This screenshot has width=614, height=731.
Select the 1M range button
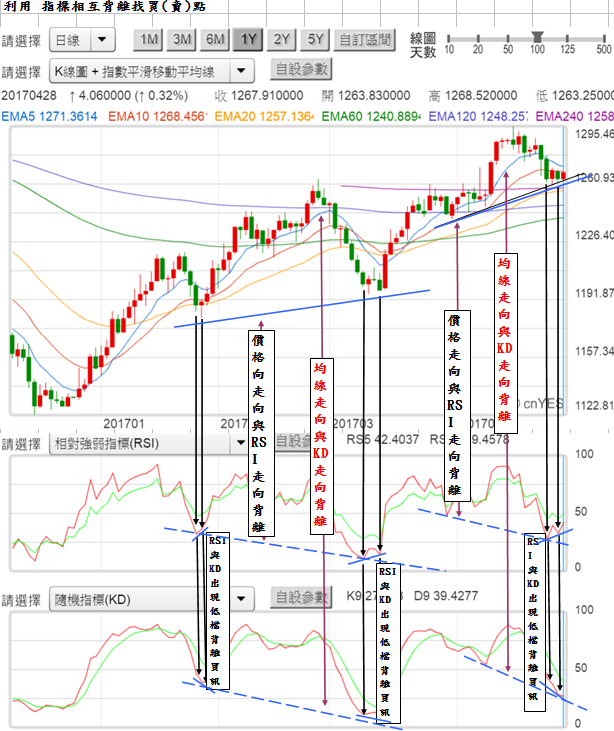pyautogui.click(x=148, y=40)
